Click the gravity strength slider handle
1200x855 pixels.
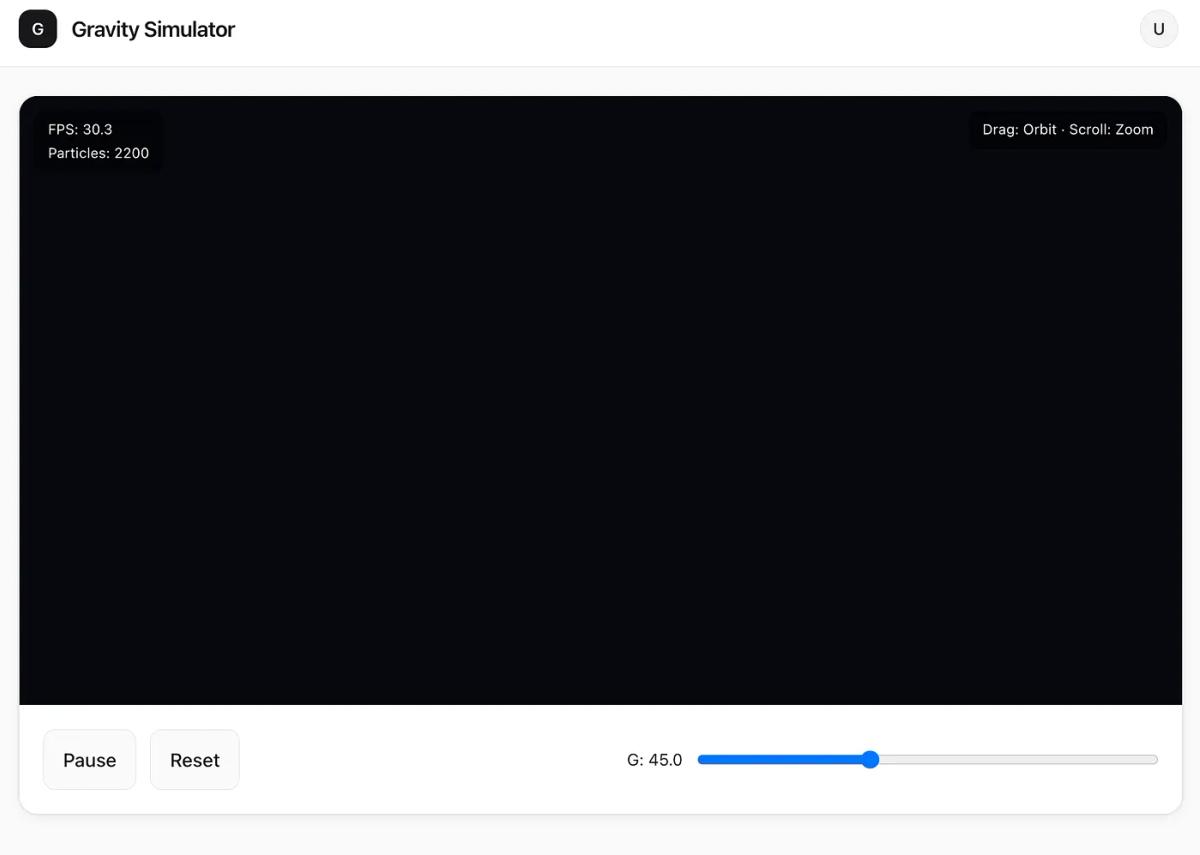tap(870, 760)
